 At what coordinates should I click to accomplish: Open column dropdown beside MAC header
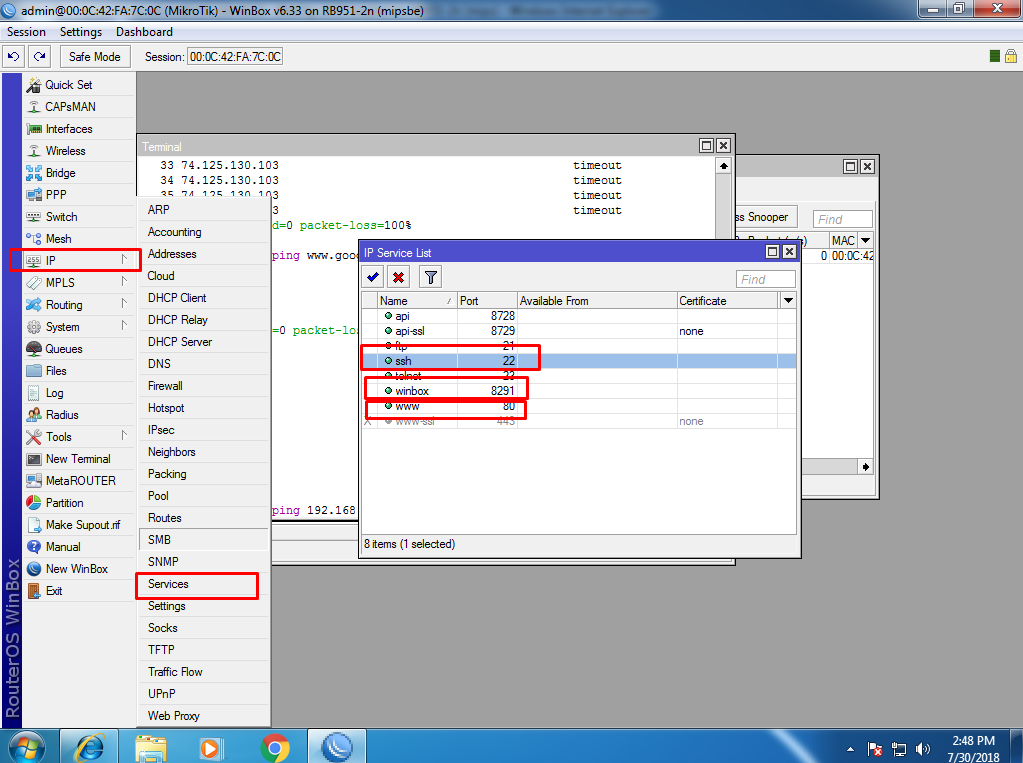[x=865, y=240]
